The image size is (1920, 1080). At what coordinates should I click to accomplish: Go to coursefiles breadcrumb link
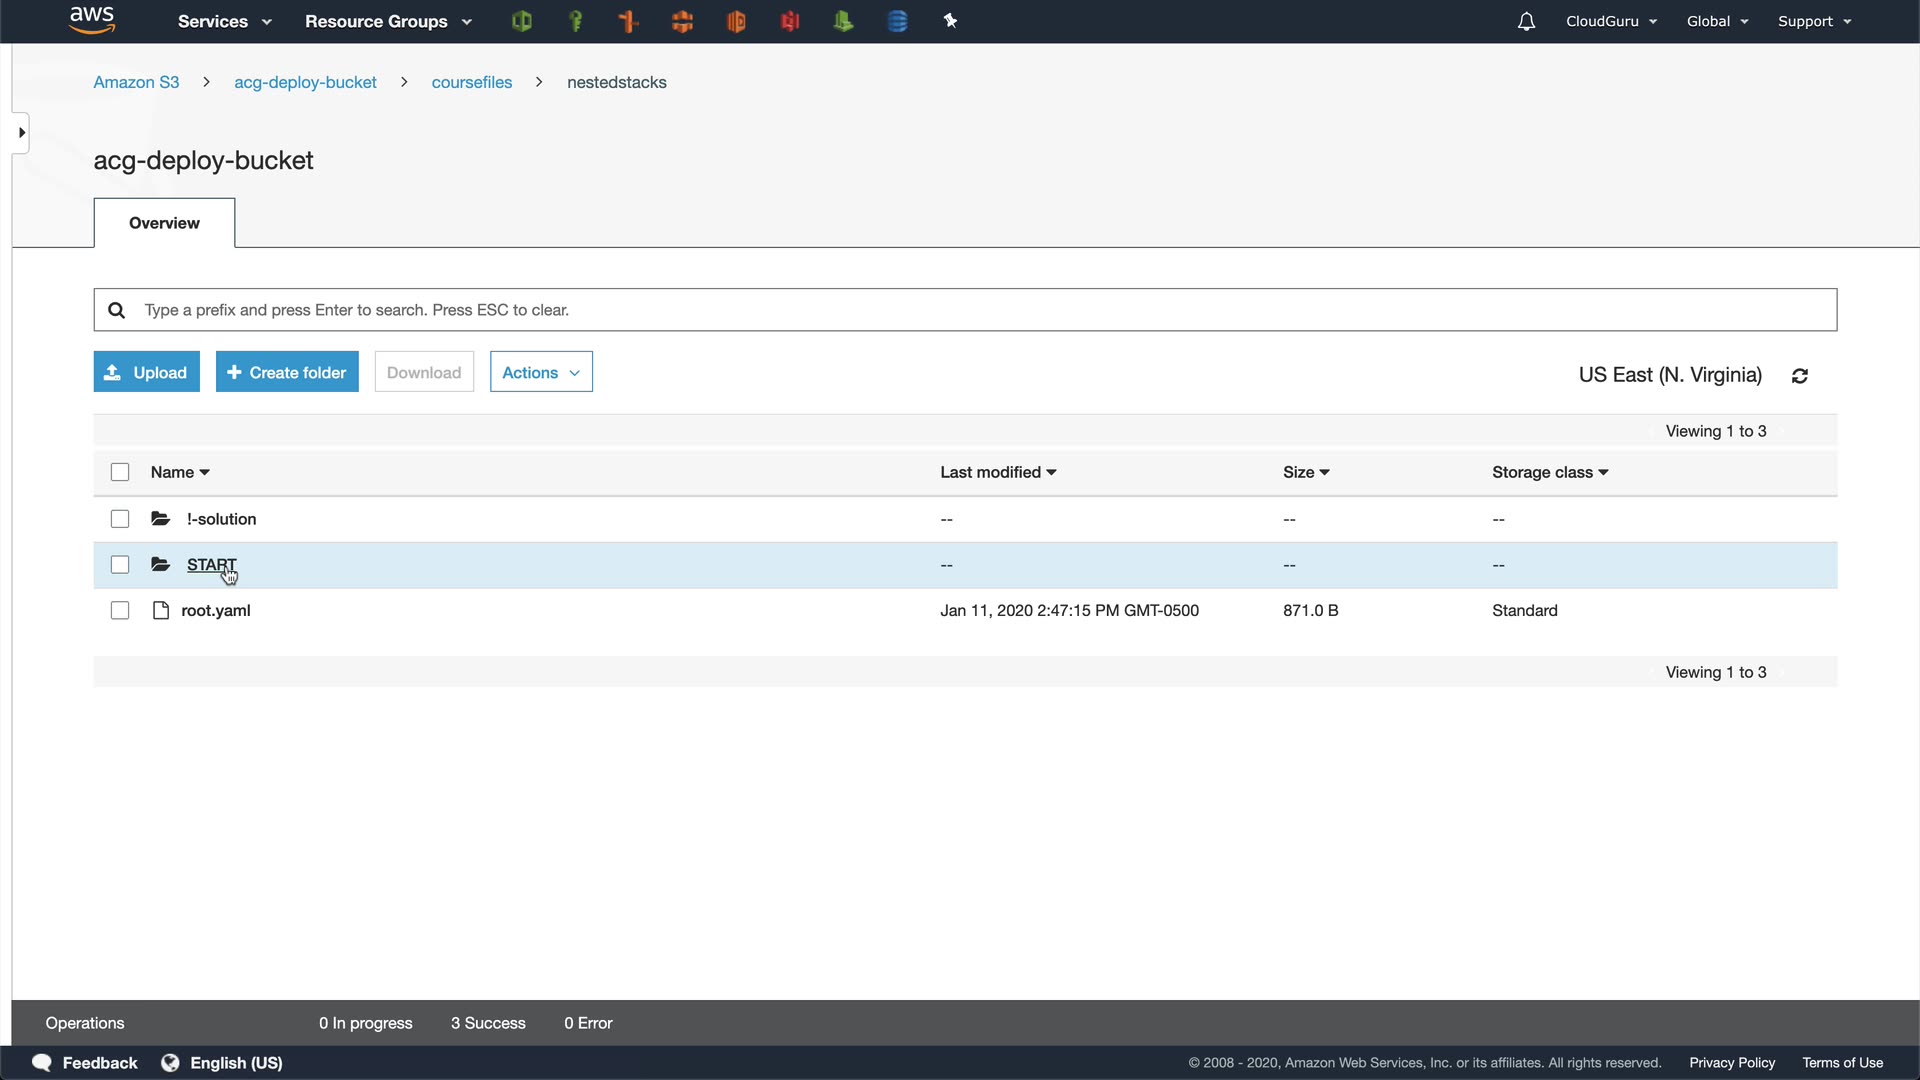471,82
